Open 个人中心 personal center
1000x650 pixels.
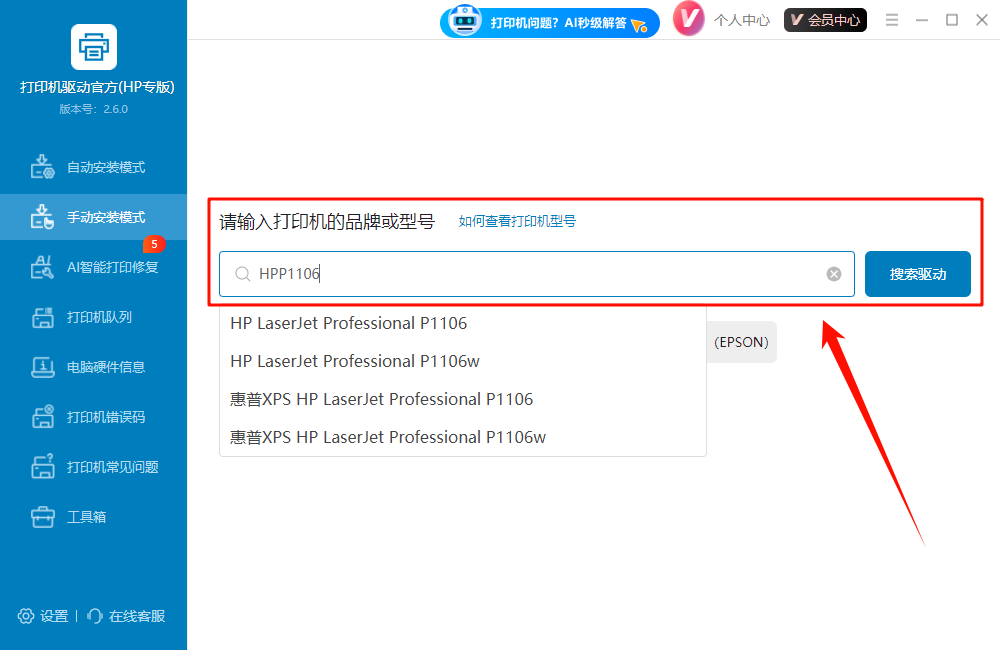coord(741,19)
